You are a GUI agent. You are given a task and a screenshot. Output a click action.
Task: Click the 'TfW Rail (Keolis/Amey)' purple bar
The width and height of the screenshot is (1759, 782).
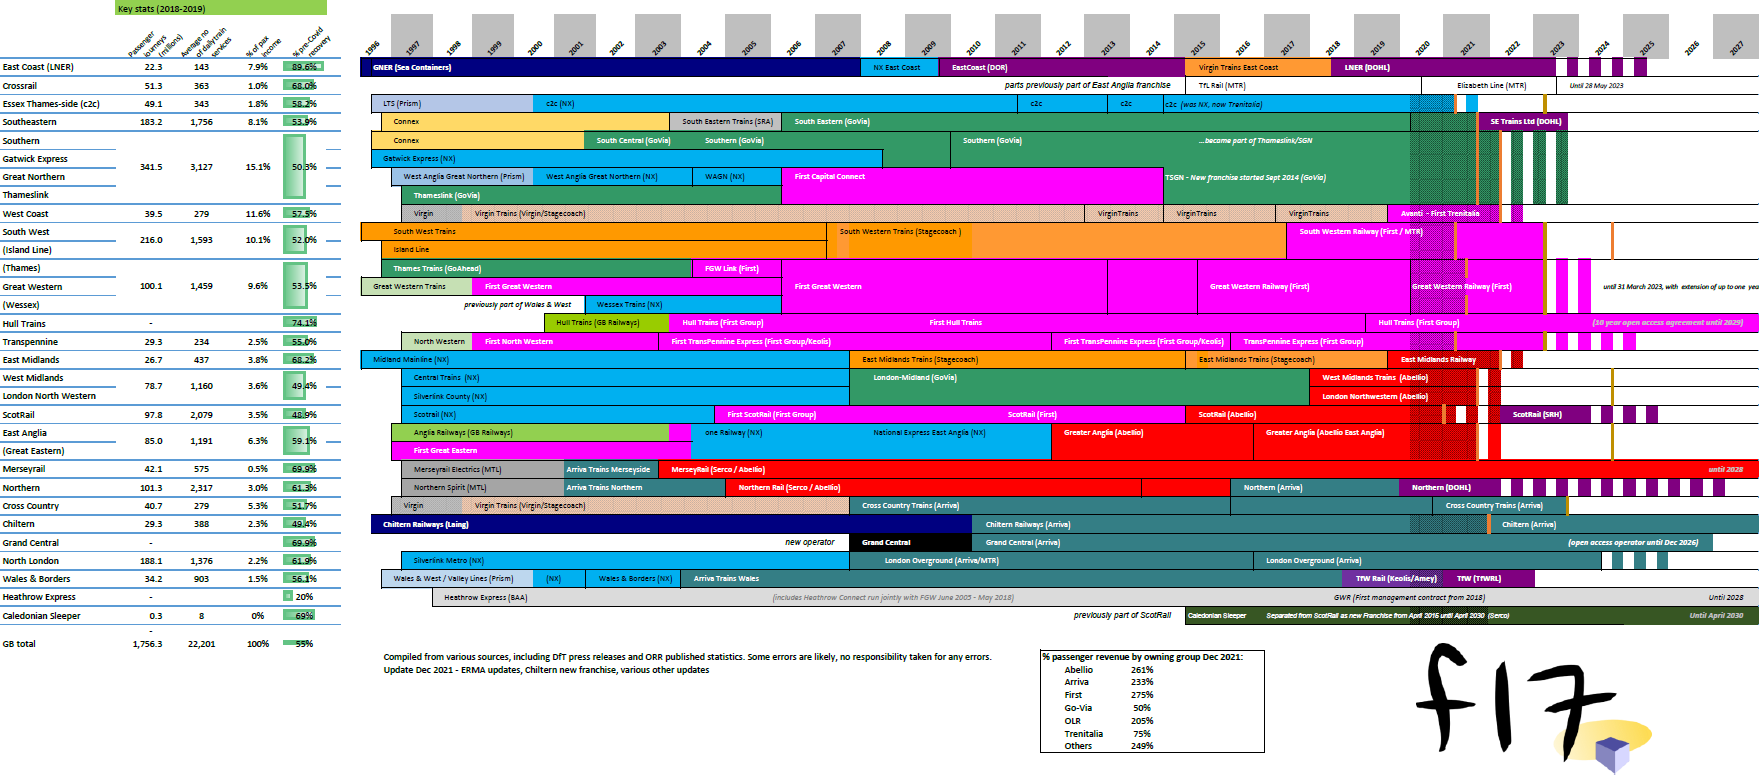[x=1393, y=579]
